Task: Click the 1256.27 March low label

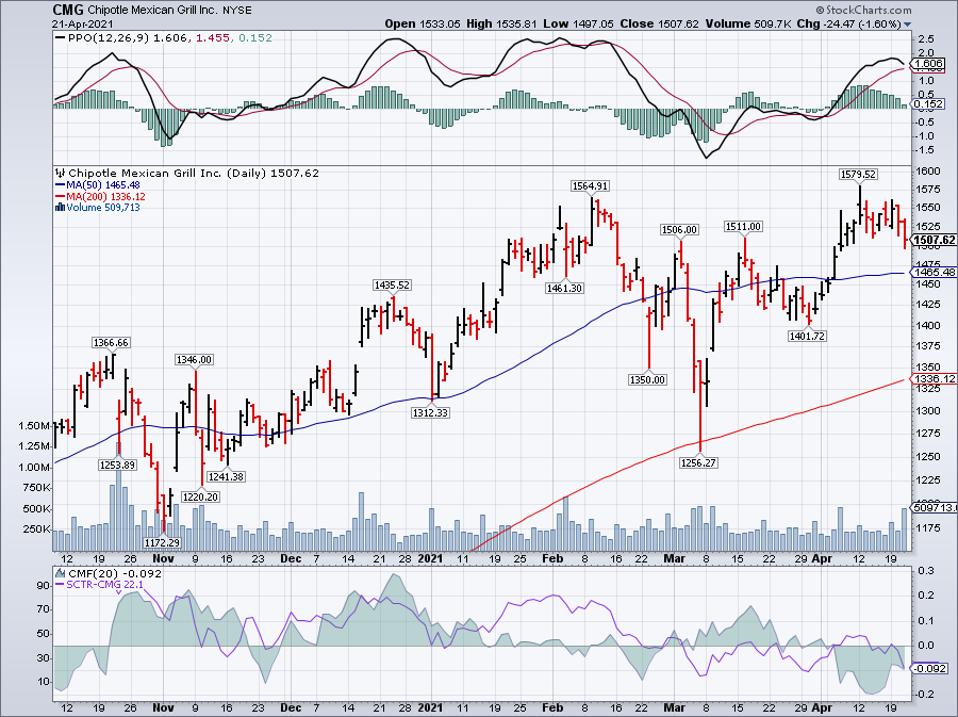Action: coord(698,463)
